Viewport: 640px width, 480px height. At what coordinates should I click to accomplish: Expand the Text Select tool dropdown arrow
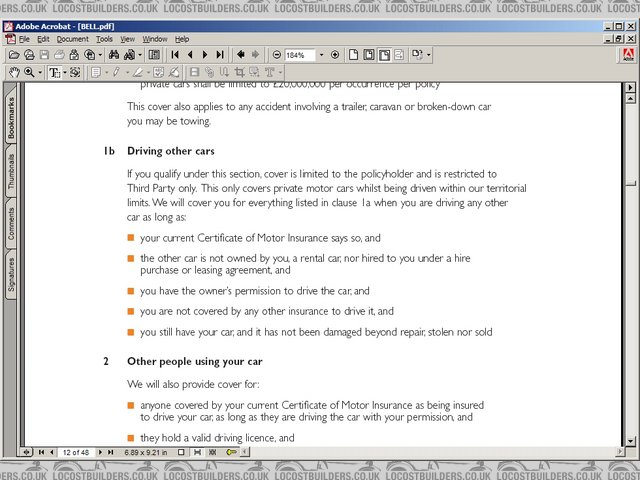pyautogui.click(x=63, y=72)
